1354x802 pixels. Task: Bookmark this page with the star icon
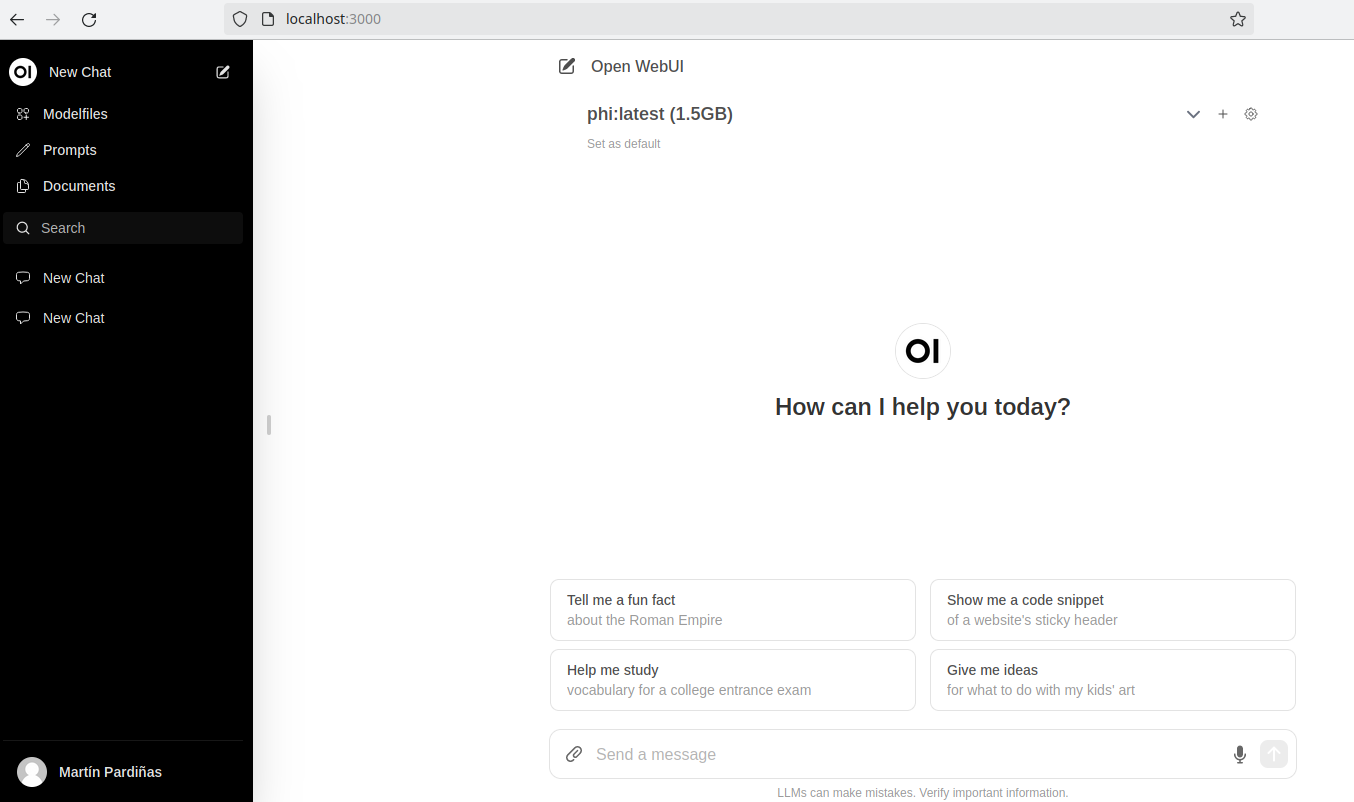[1238, 19]
